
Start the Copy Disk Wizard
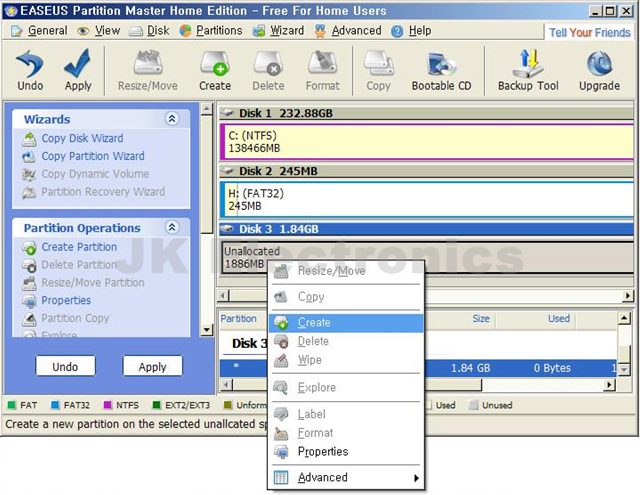pyautogui.click(x=73, y=138)
